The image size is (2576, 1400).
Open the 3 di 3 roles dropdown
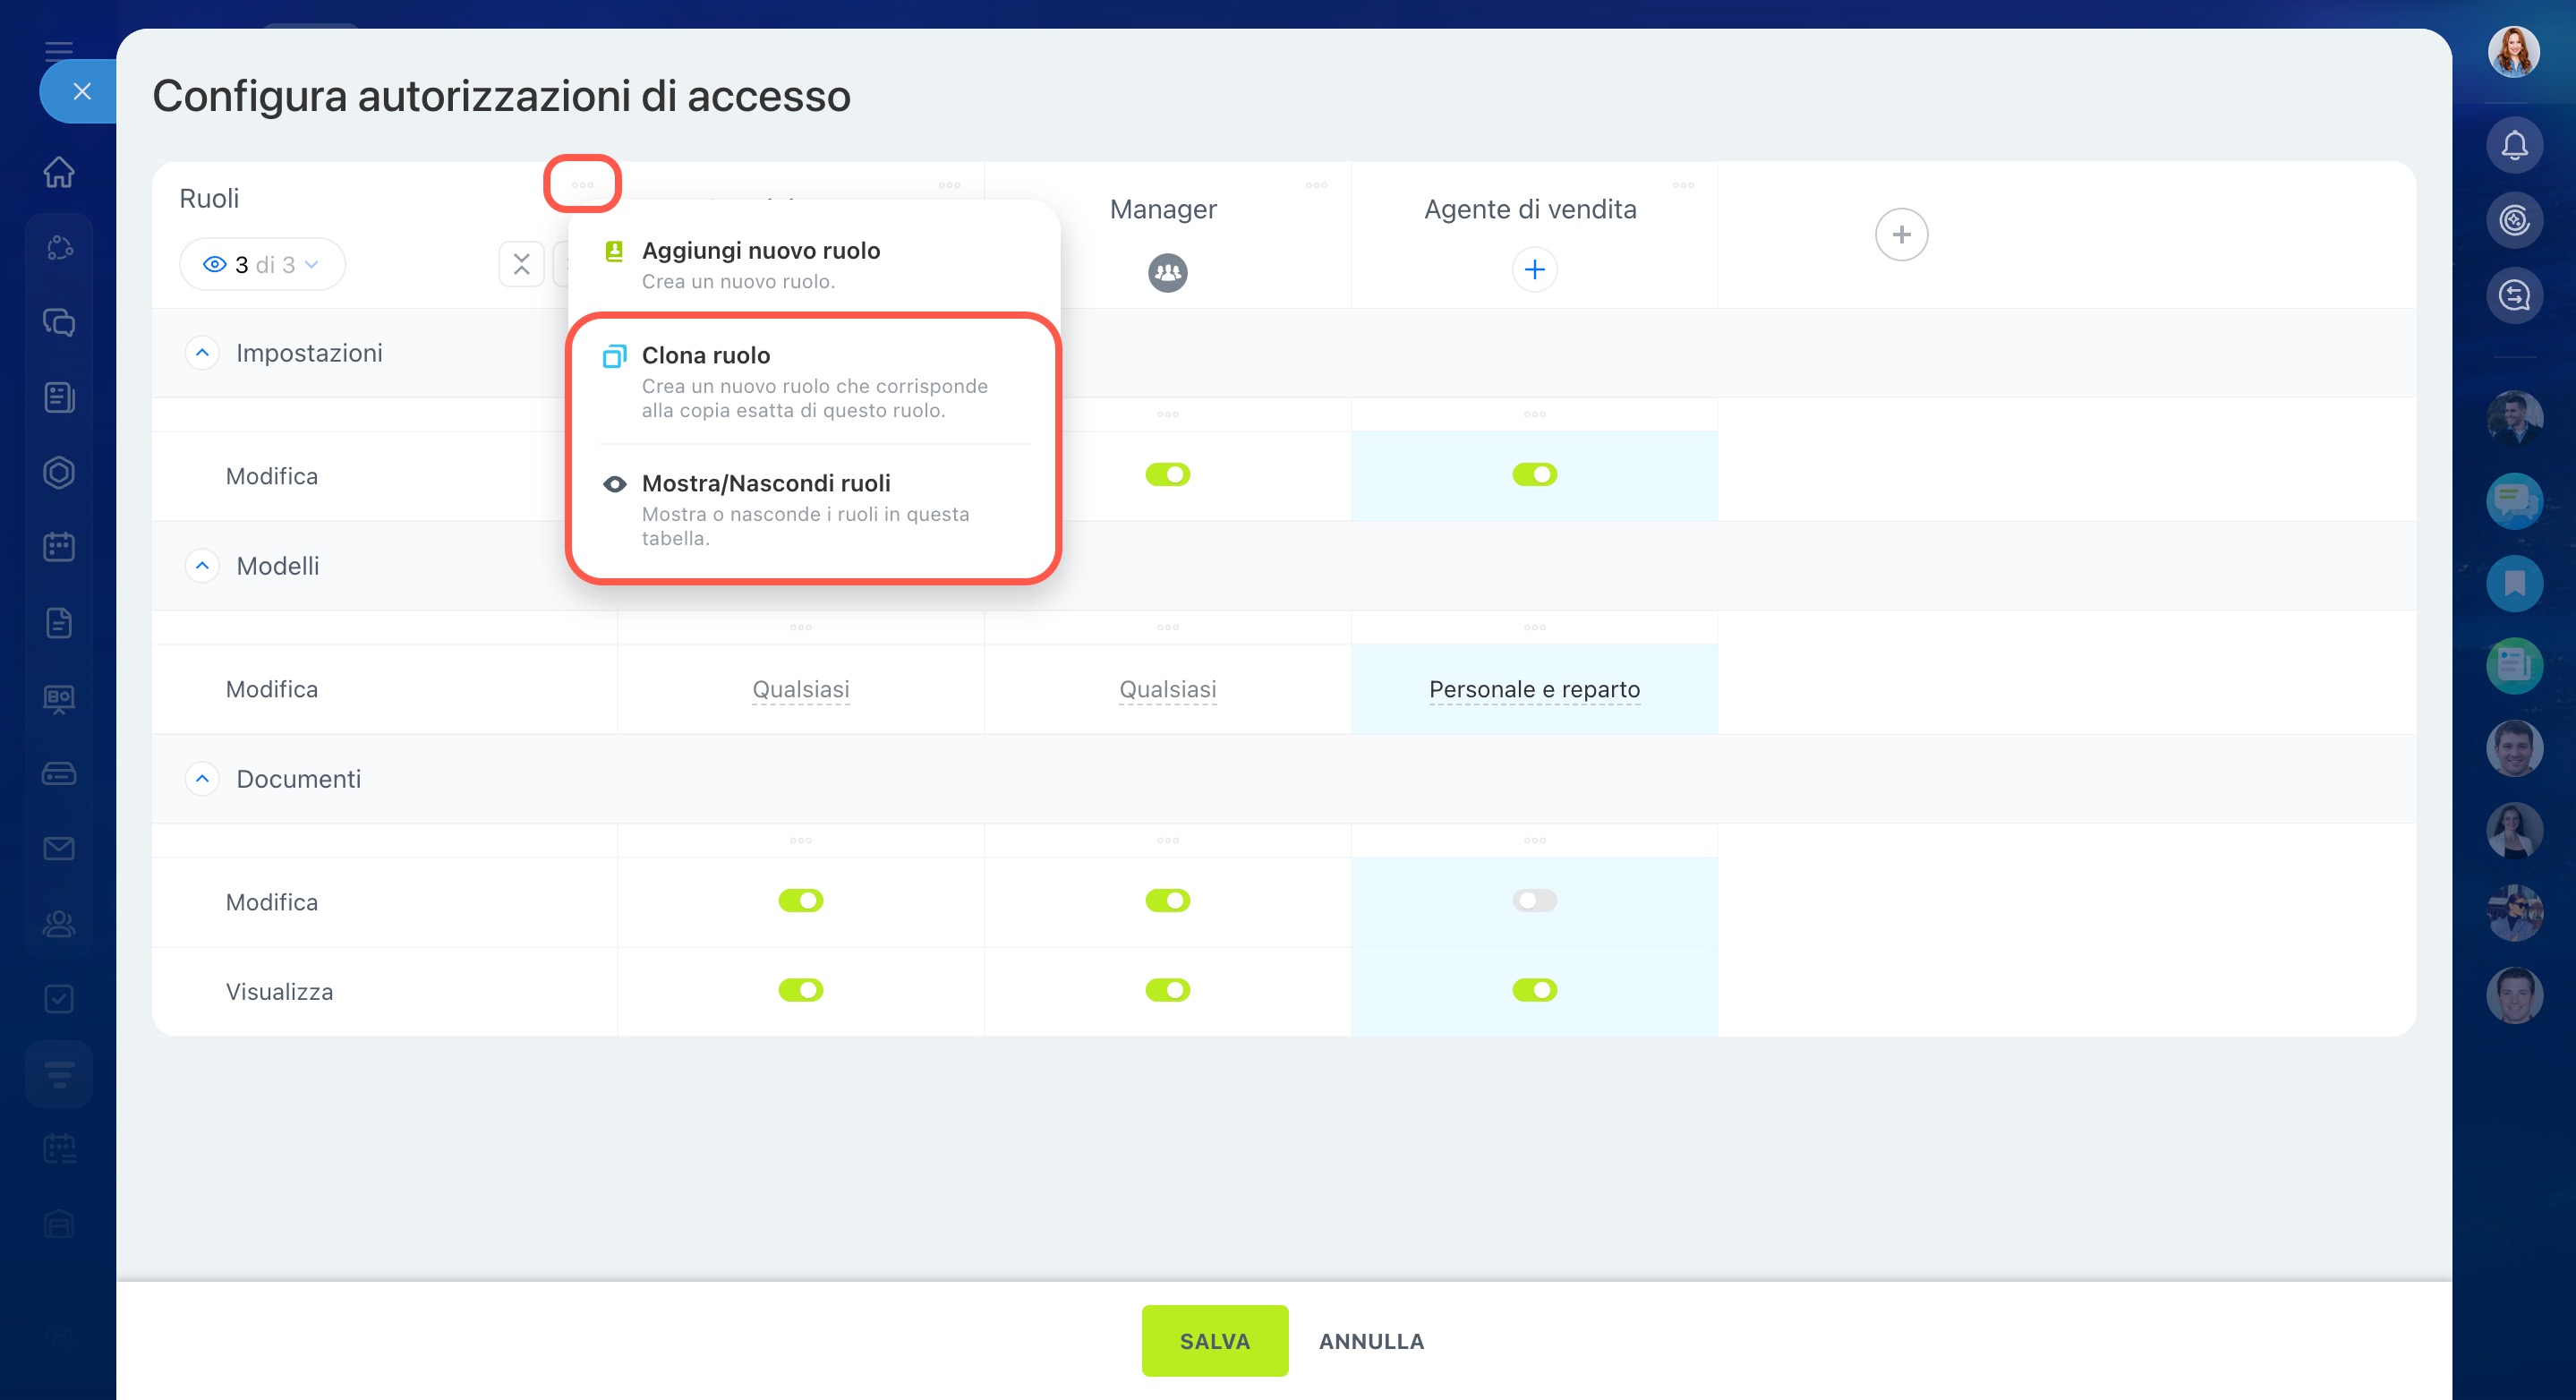click(262, 265)
